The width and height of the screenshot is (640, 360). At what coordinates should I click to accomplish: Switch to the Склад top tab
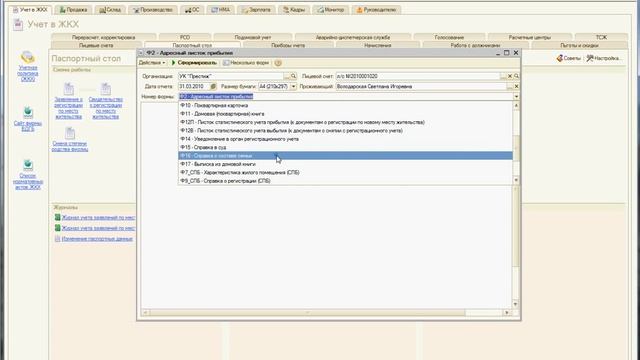point(110,10)
